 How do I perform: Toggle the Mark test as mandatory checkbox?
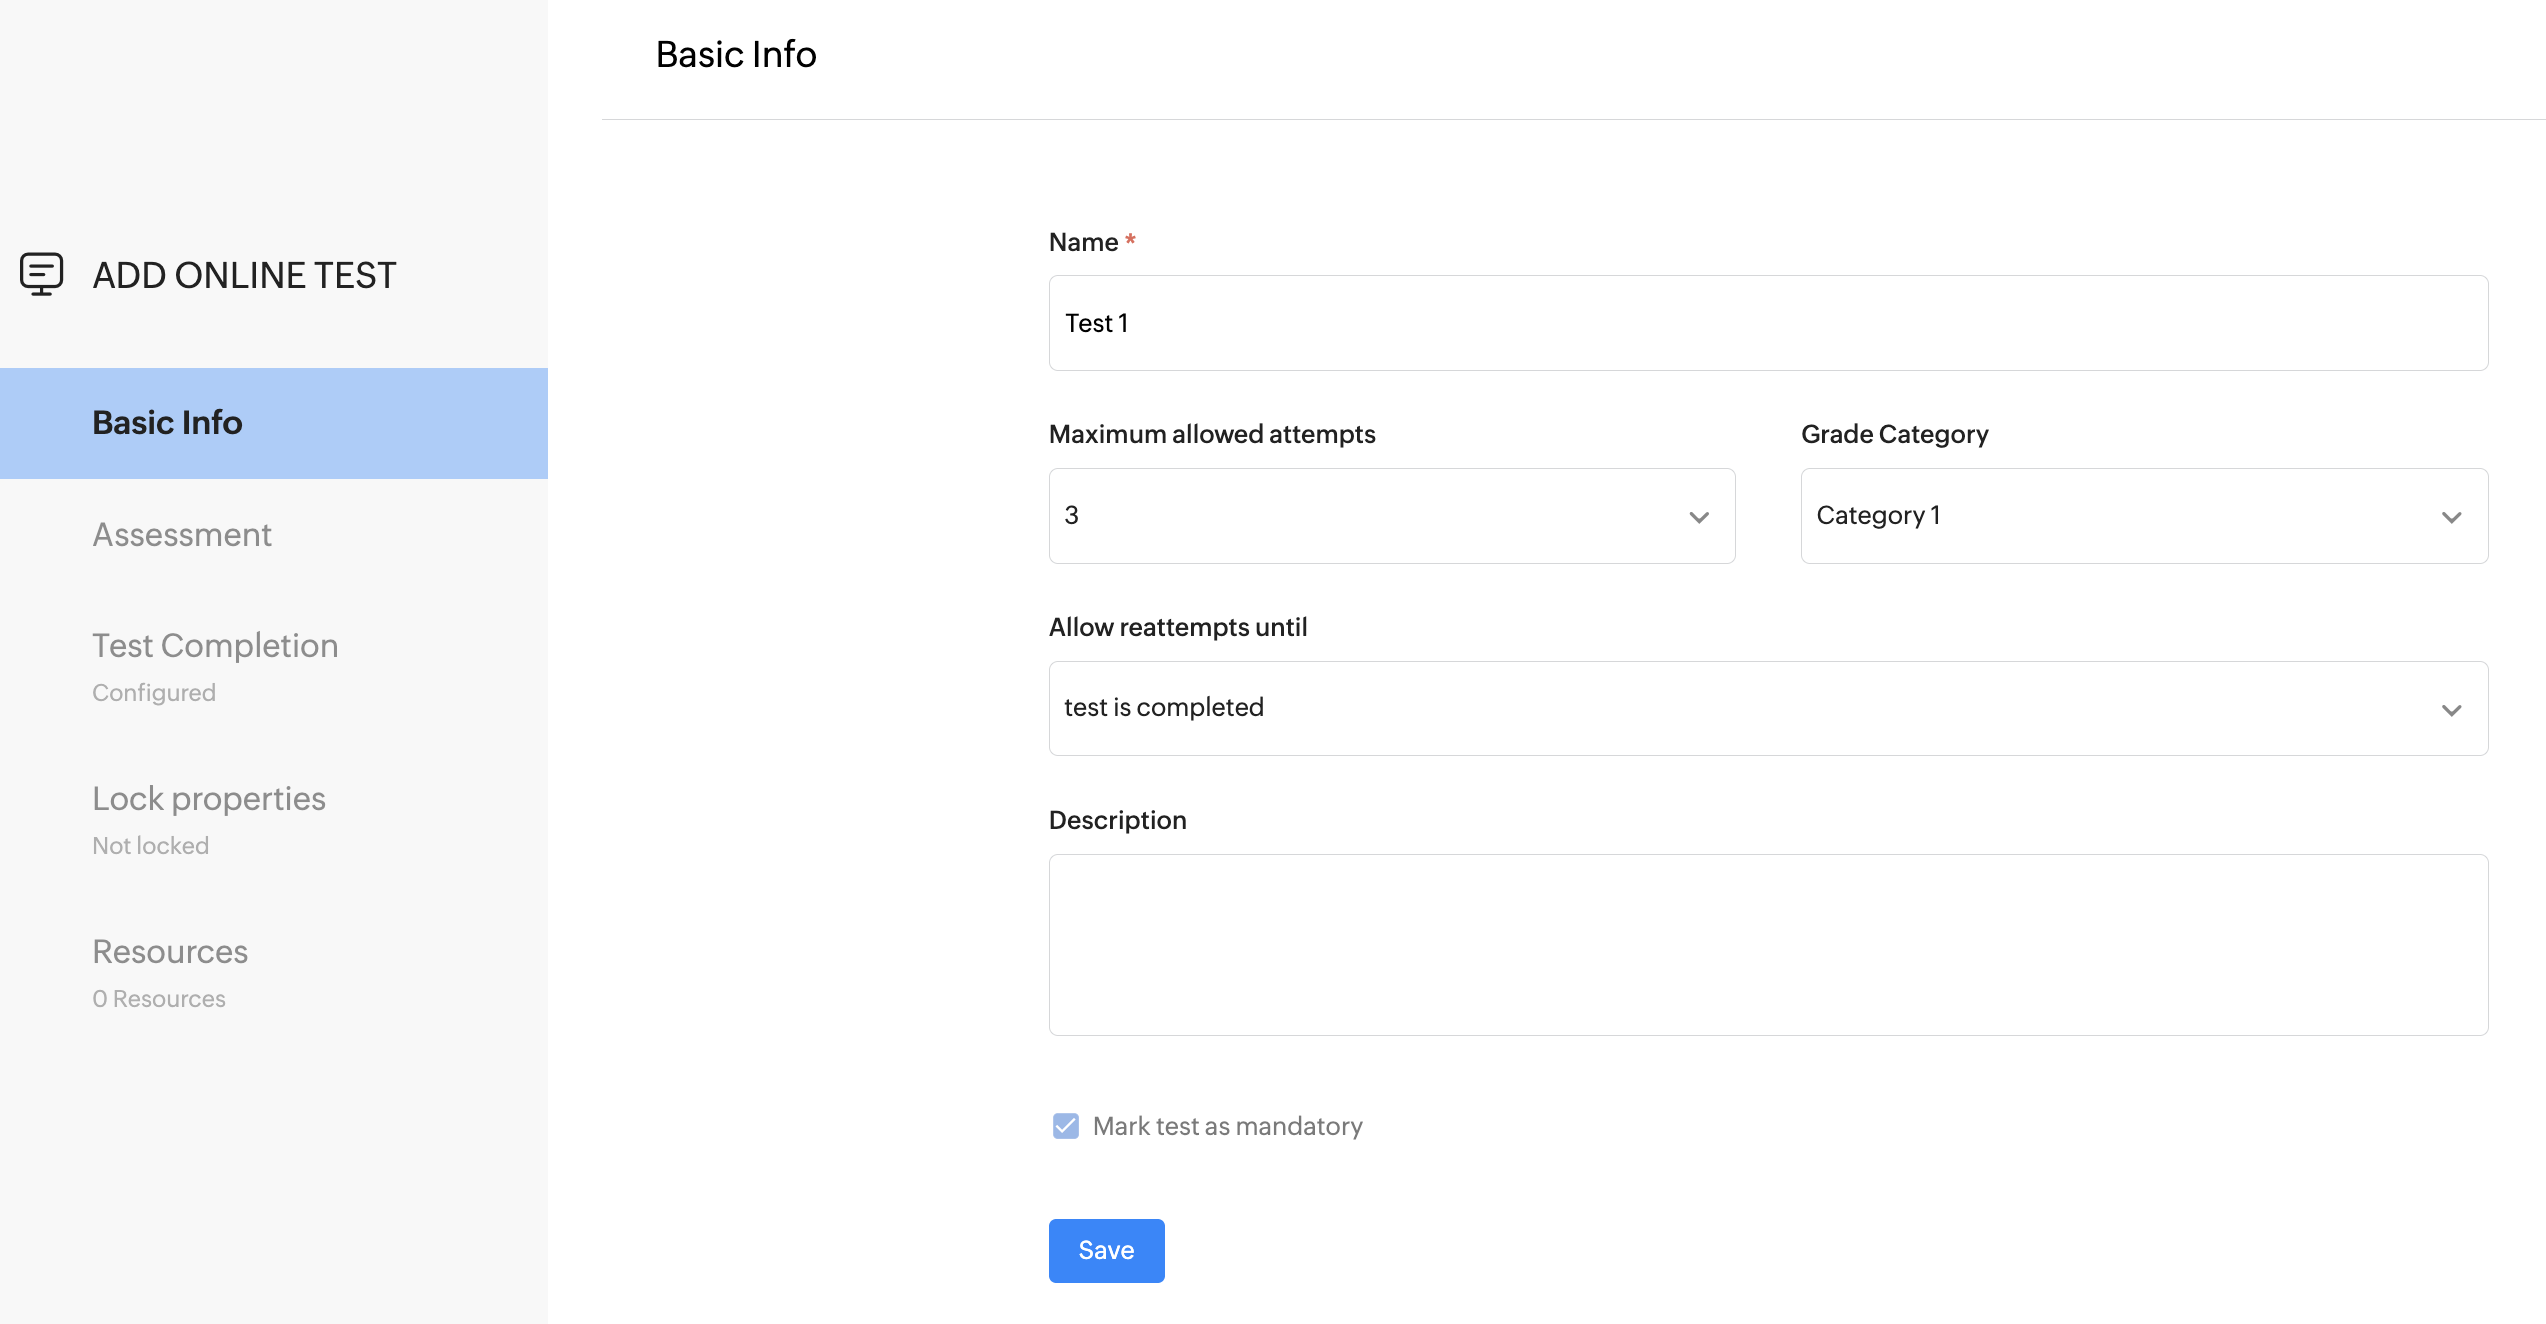tap(1066, 1126)
